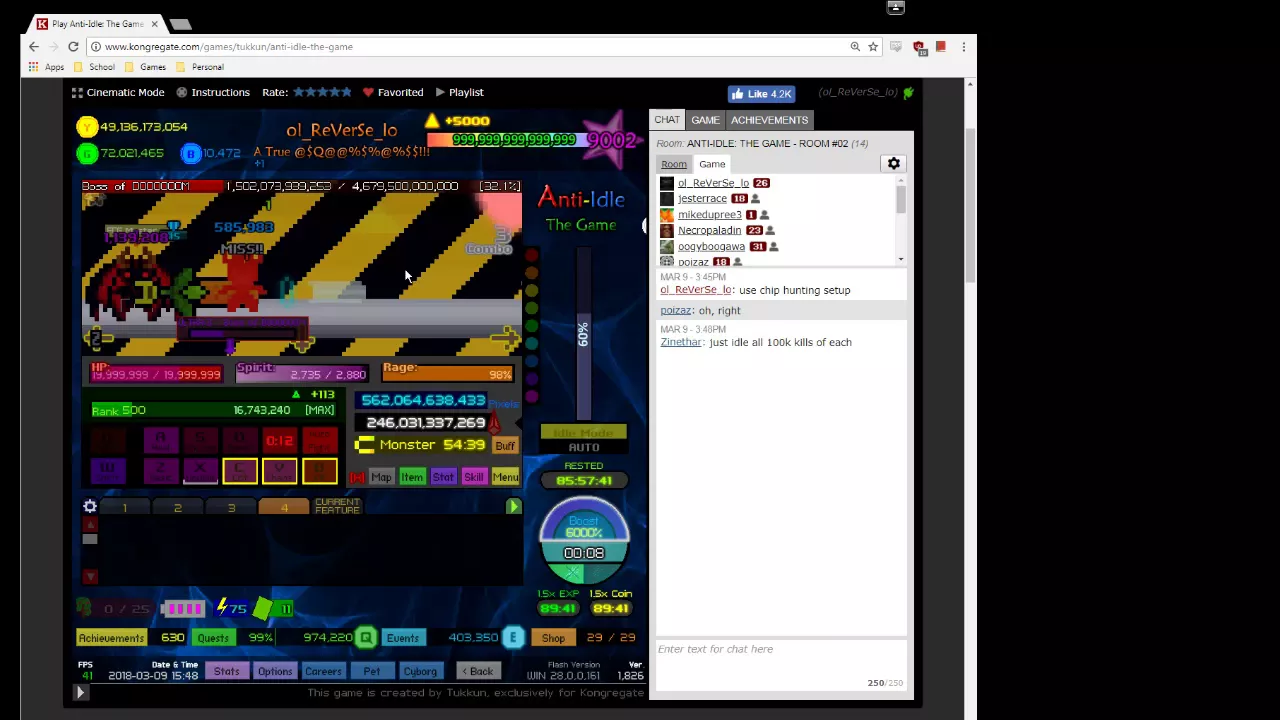The width and height of the screenshot is (1280, 720).
Task: Click the red up arrow in feature panel
Action: click(90, 524)
